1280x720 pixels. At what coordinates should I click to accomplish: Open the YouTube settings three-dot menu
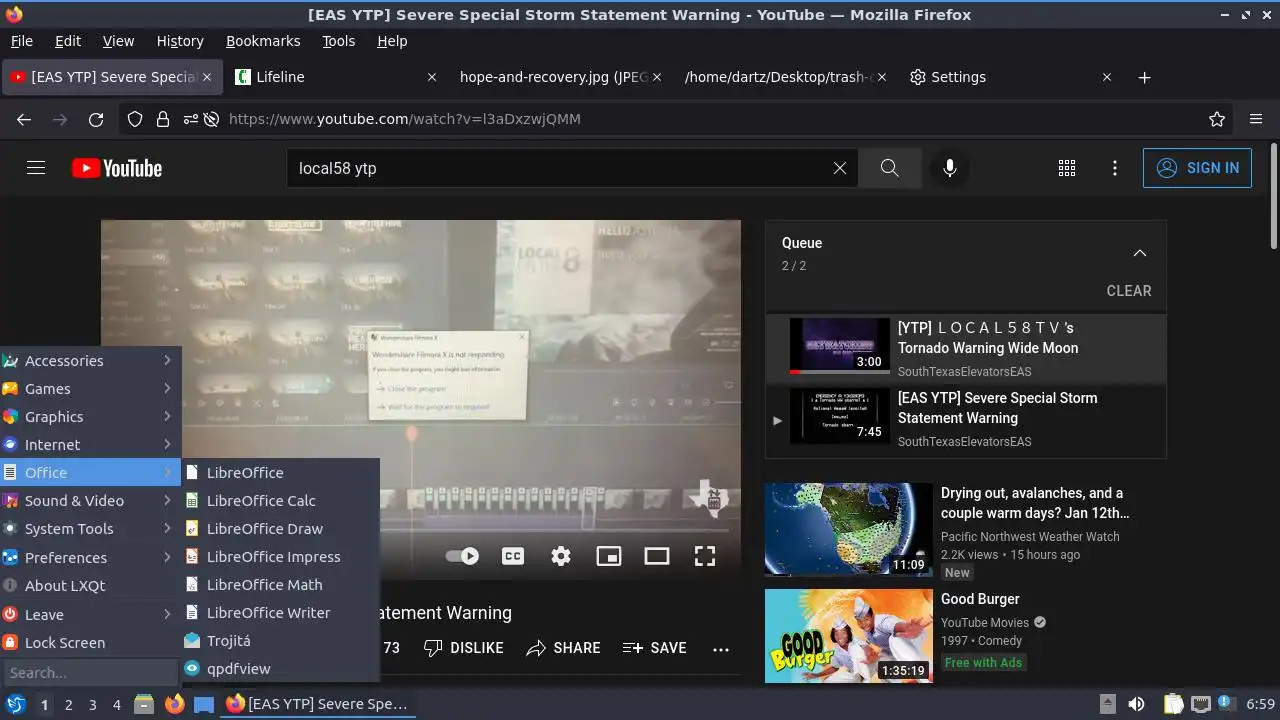(1115, 168)
